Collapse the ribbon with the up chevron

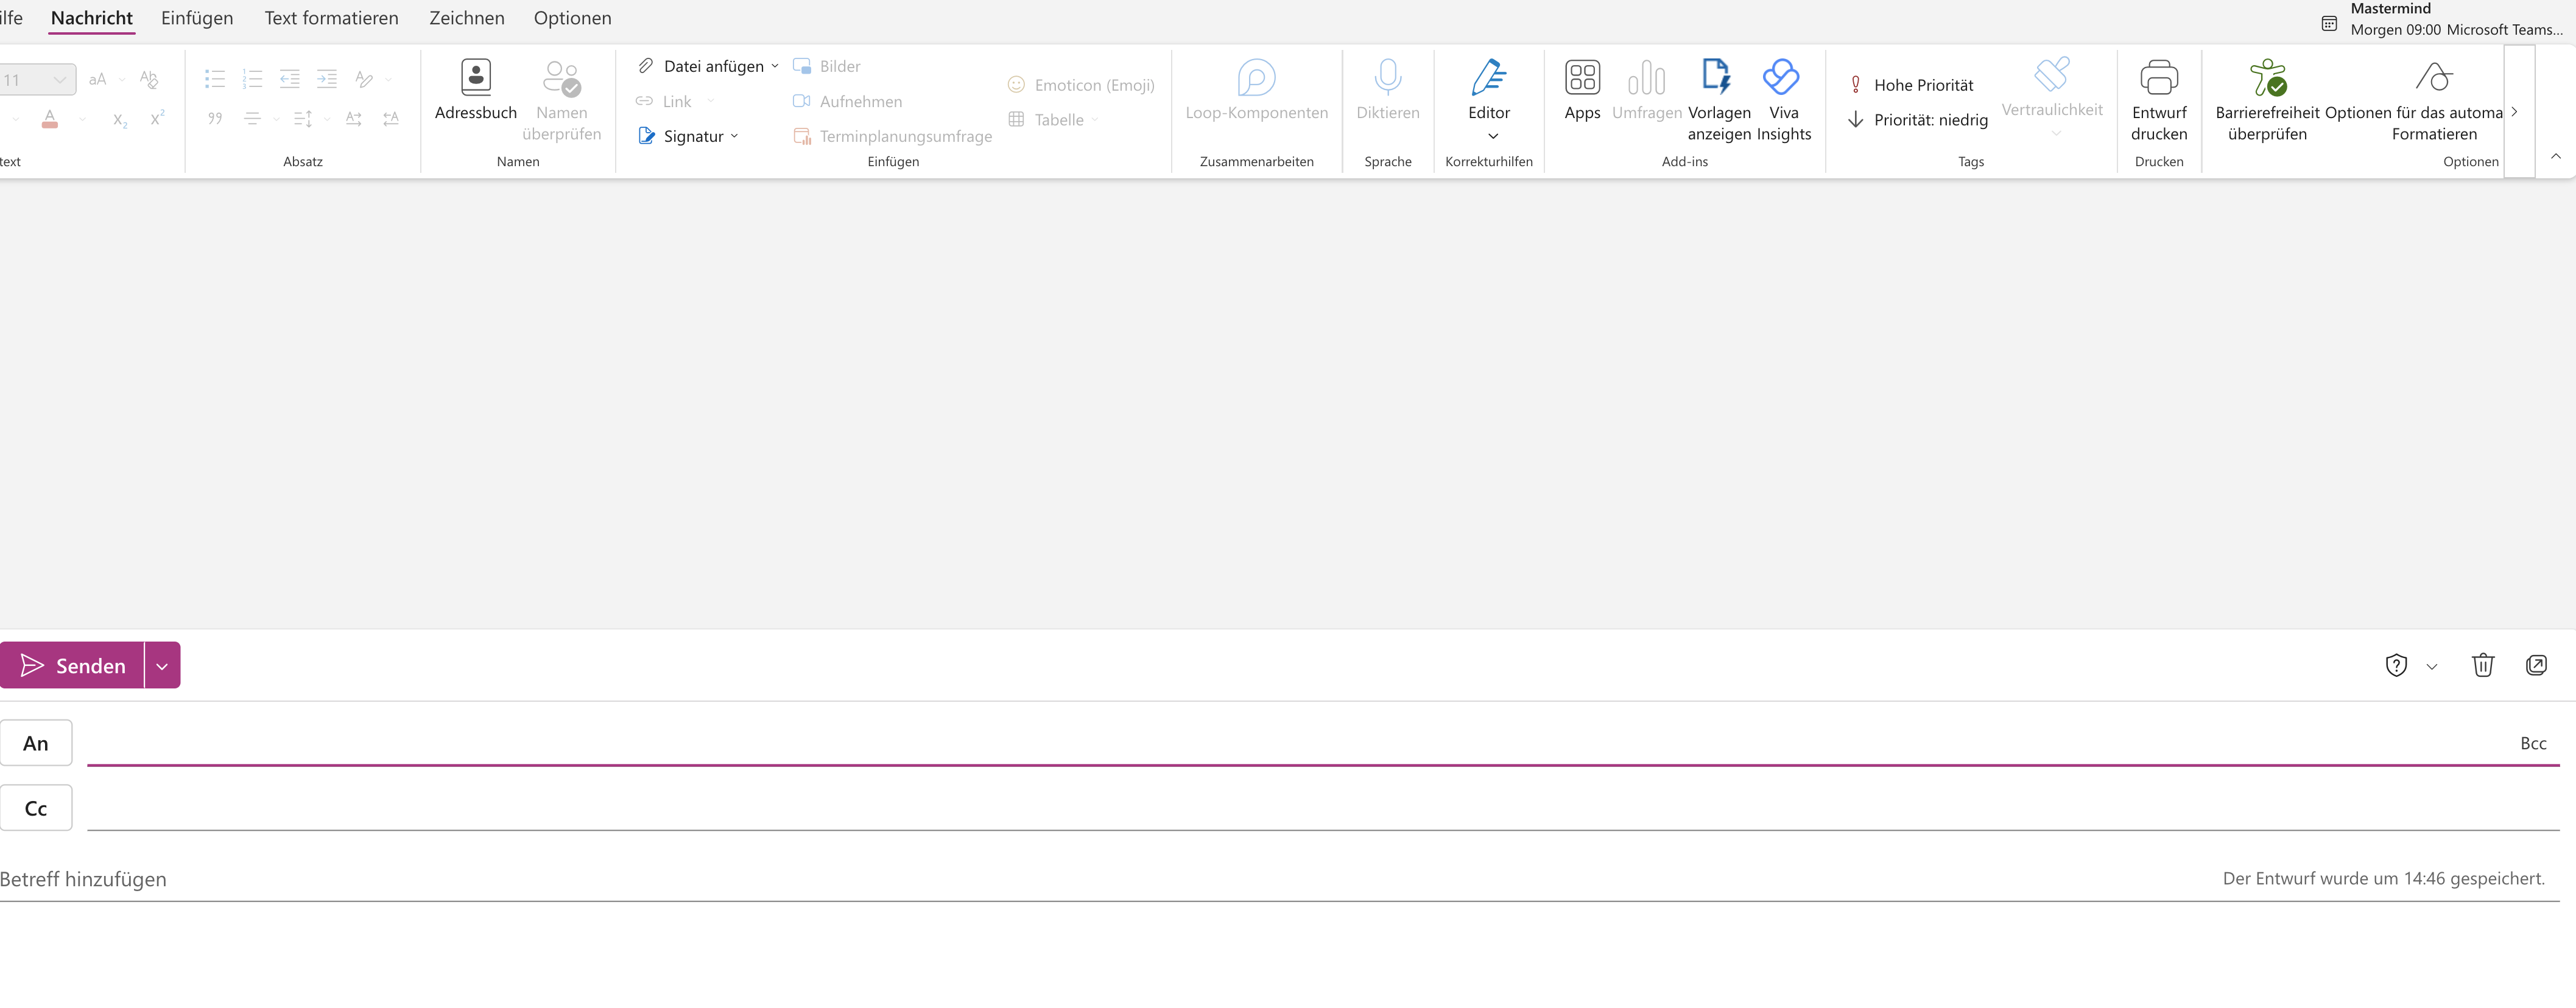coord(2556,156)
